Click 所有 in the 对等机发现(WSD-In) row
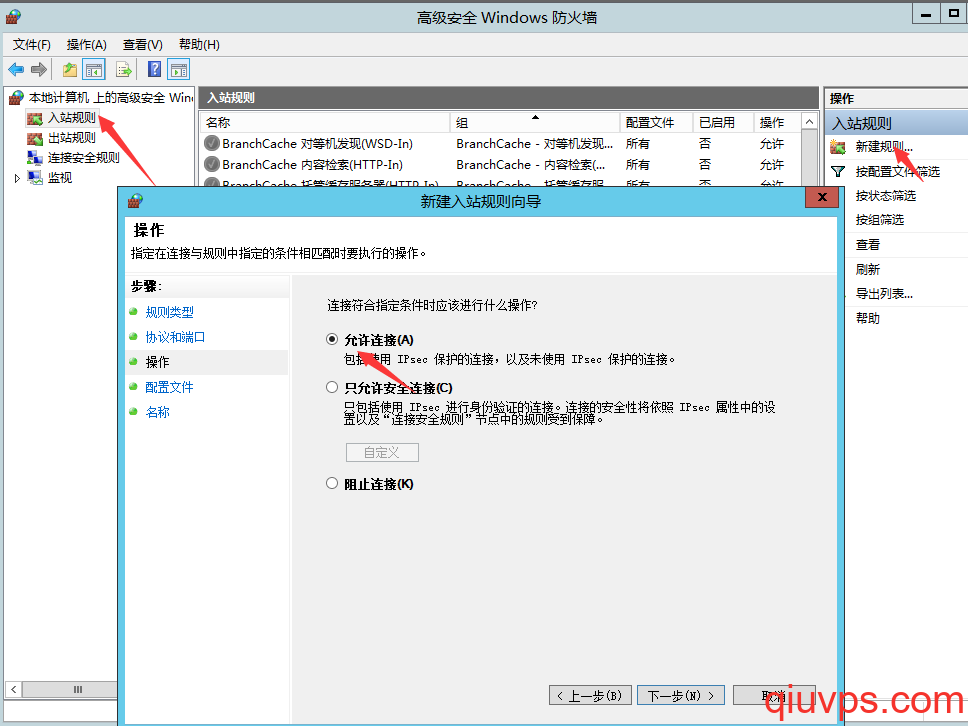Screen dimensions: 968x726 (638, 144)
